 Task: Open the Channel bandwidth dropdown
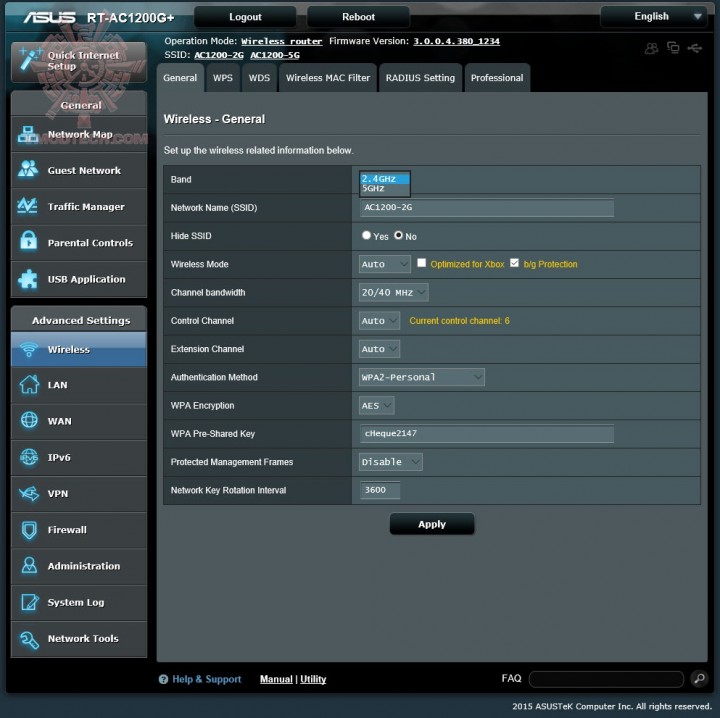click(x=394, y=292)
